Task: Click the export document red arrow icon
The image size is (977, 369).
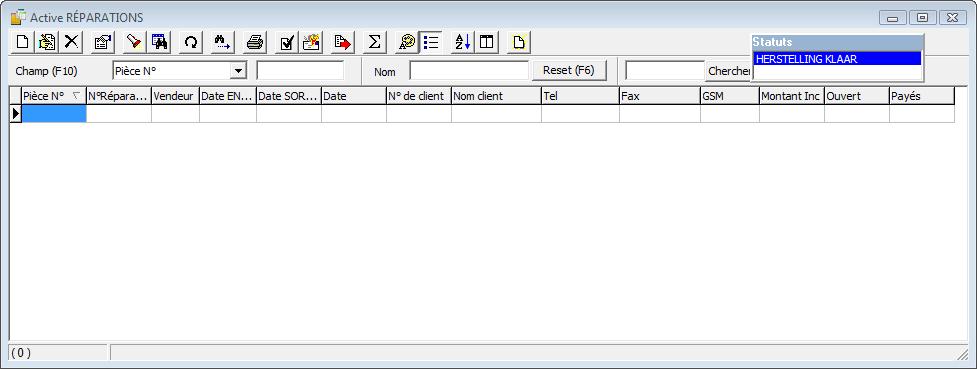Action: (x=343, y=42)
